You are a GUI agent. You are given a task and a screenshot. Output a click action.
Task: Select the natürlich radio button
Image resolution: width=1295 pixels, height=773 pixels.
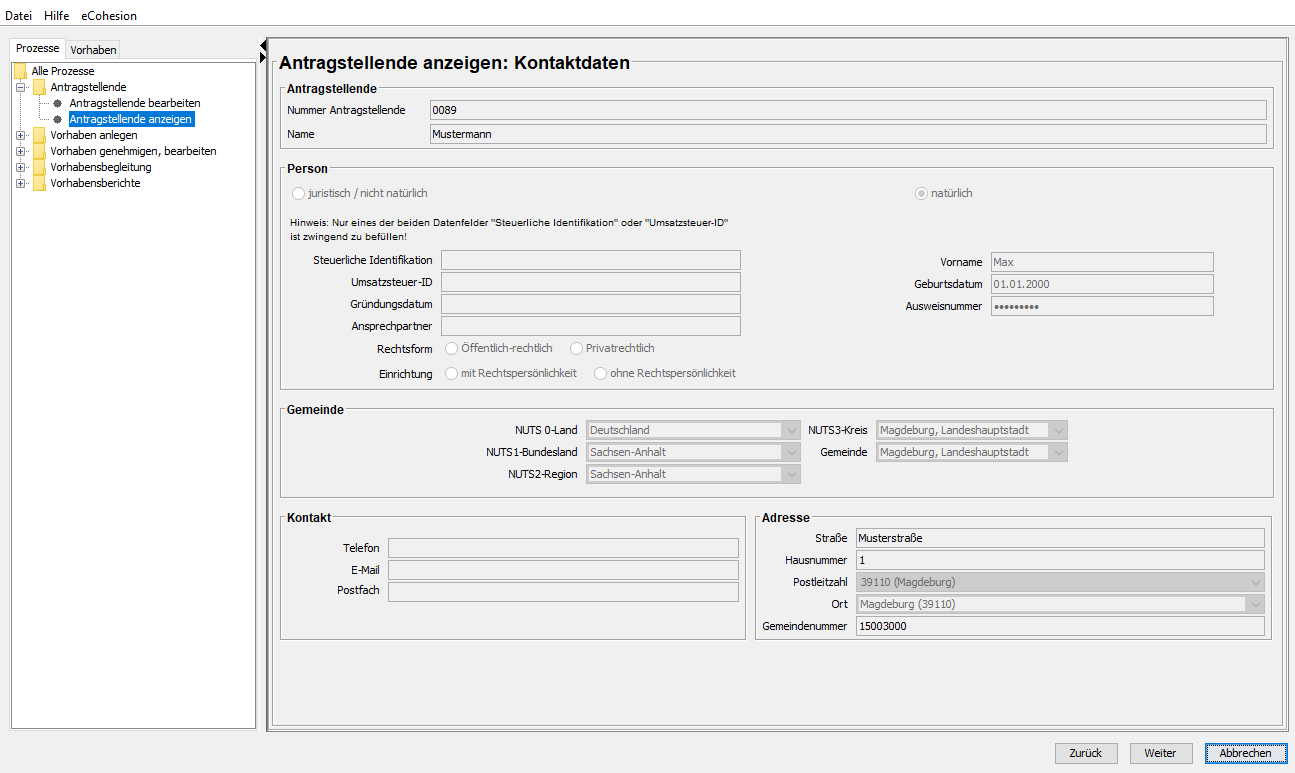[921, 193]
